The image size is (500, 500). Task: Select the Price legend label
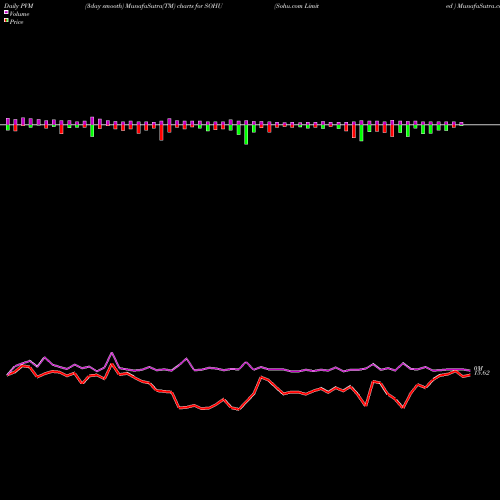16,22
